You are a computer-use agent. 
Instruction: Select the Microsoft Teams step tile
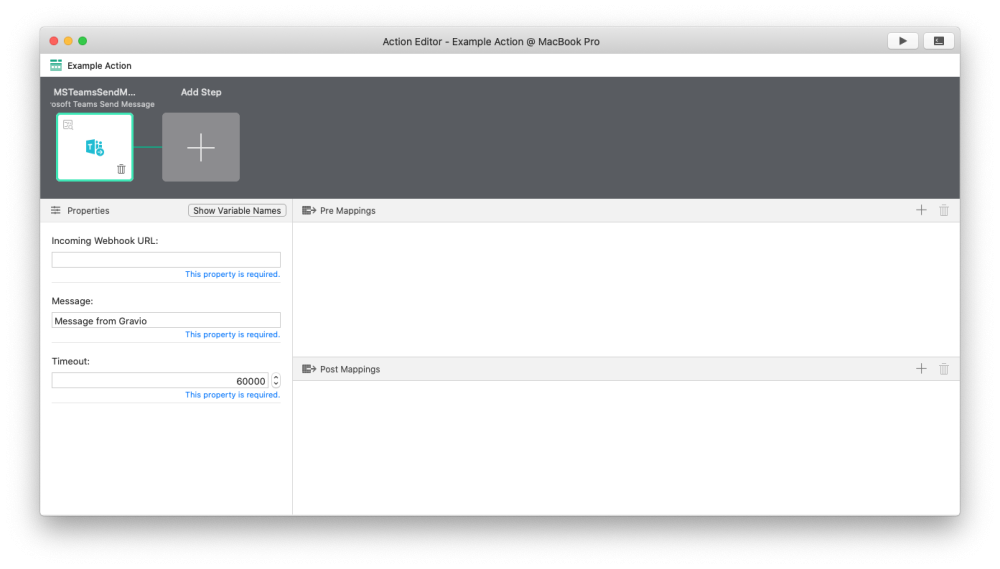click(94, 147)
